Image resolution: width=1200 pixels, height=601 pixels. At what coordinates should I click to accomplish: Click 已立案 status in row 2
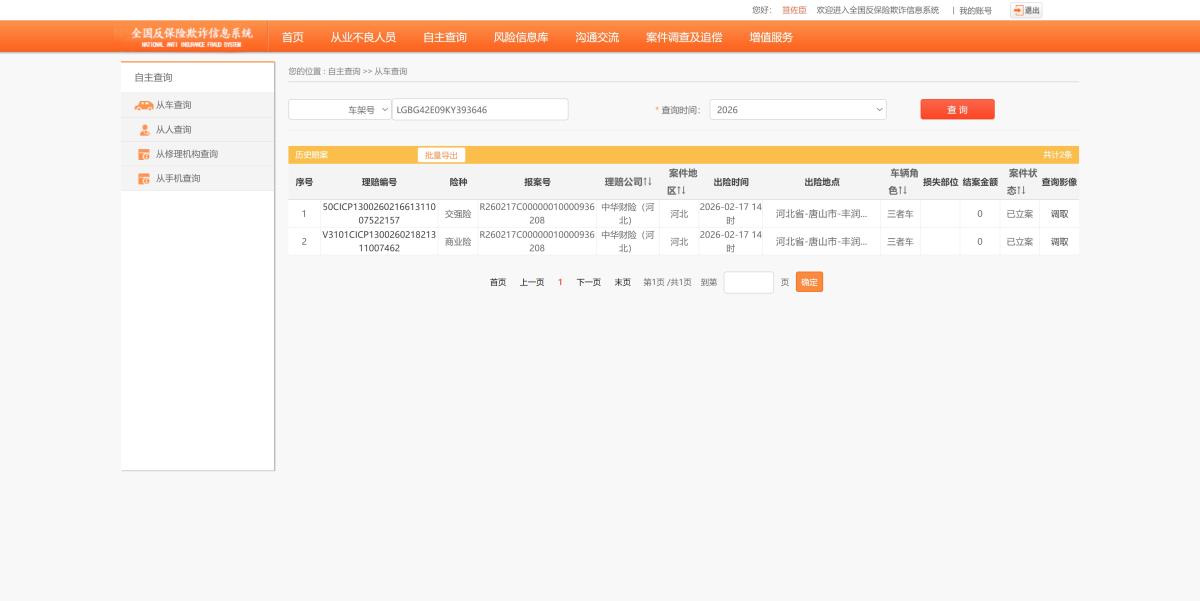pos(1020,242)
